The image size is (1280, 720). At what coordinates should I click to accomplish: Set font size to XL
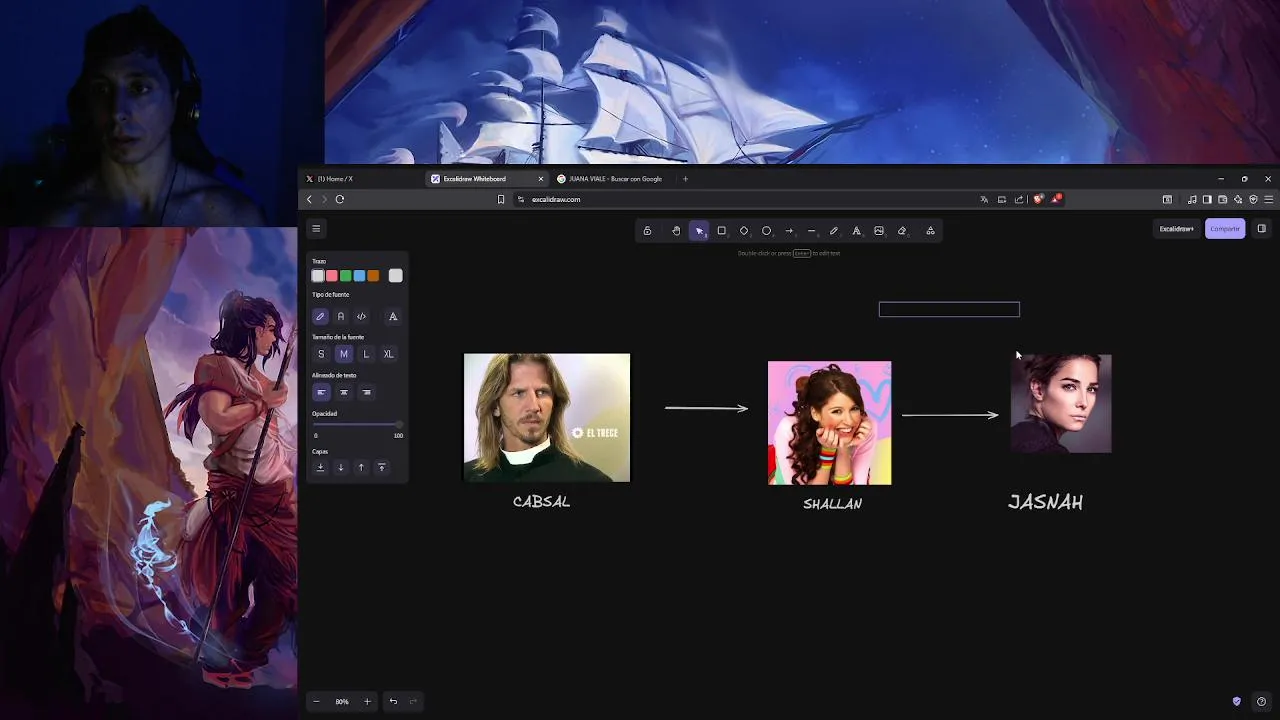[x=389, y=354]
